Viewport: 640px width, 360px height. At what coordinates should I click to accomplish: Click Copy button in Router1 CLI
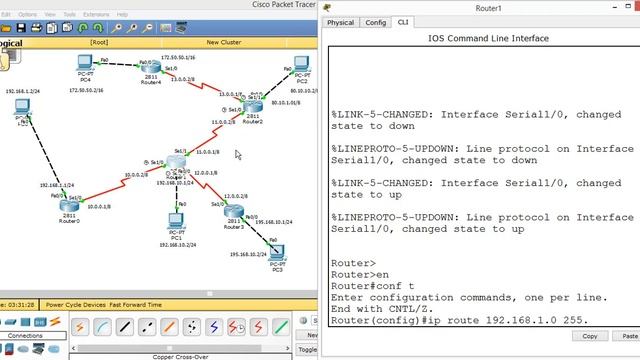coord(590,336)
